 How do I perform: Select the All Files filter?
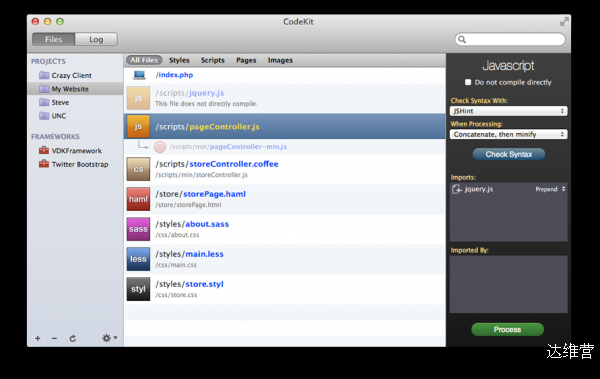pos(144,60)
